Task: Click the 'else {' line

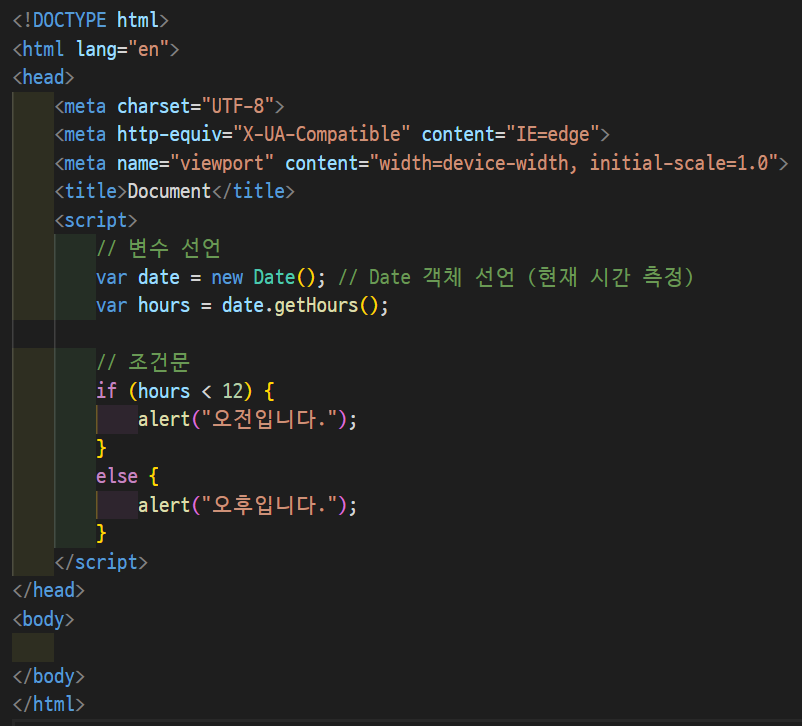Action: coord(127,476)
